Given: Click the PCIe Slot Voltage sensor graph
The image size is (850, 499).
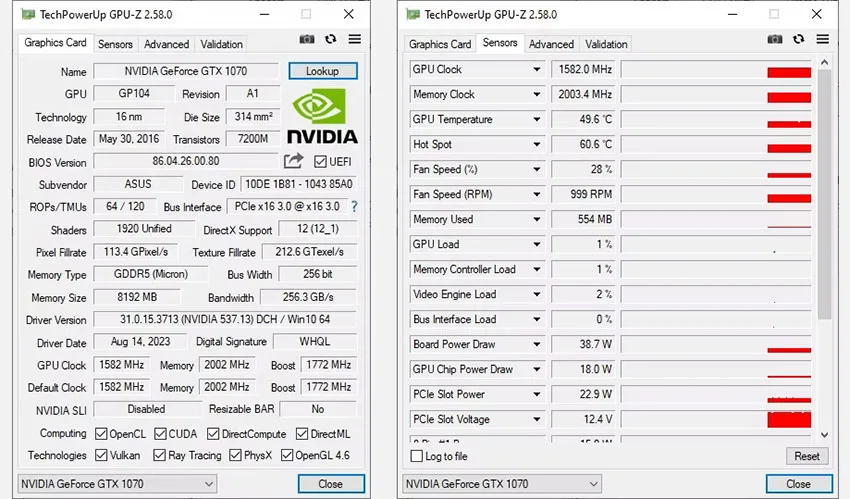Looking at the screenshot, I should [x=716, y=419].
